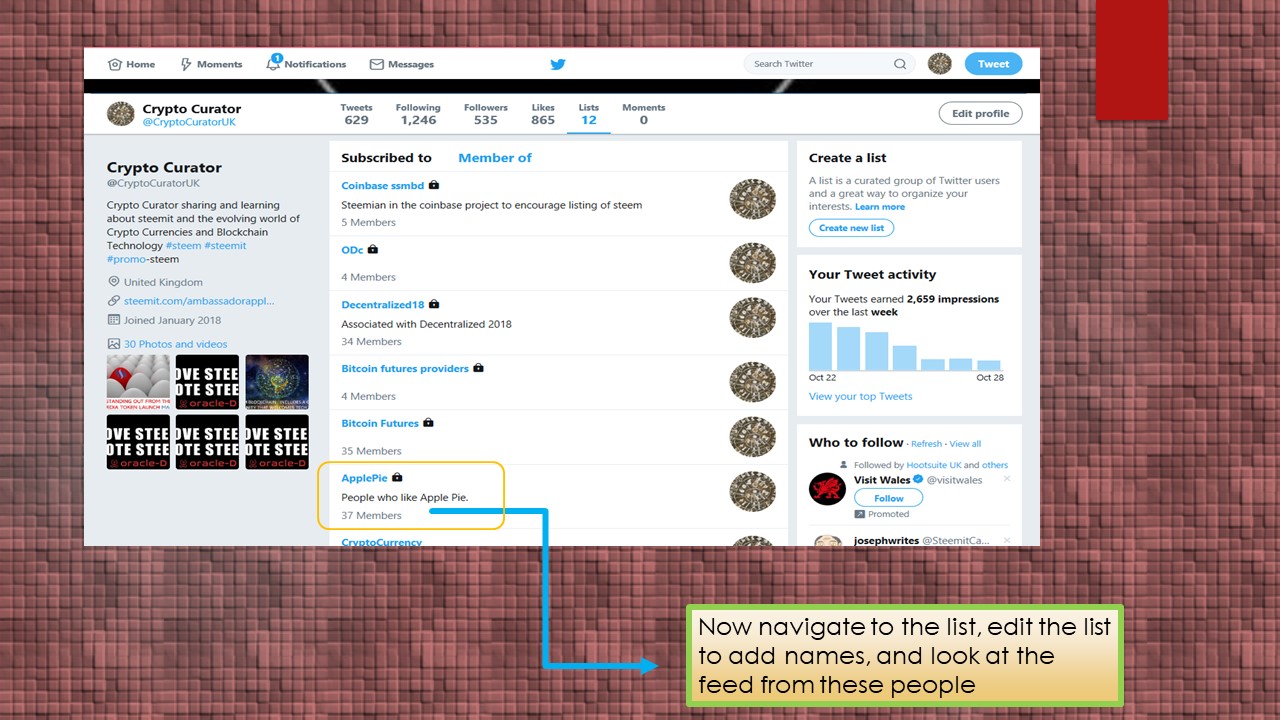
Task: Open the #steemit hashtag link
Action: point(226,246)
